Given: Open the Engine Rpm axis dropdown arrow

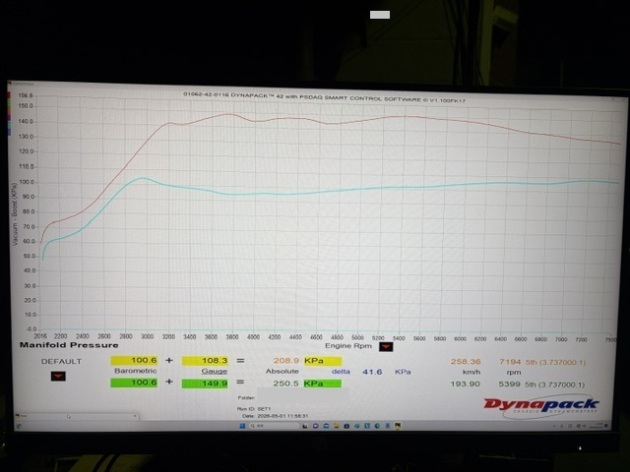Looking at the screenshot, I should [386, 346].
